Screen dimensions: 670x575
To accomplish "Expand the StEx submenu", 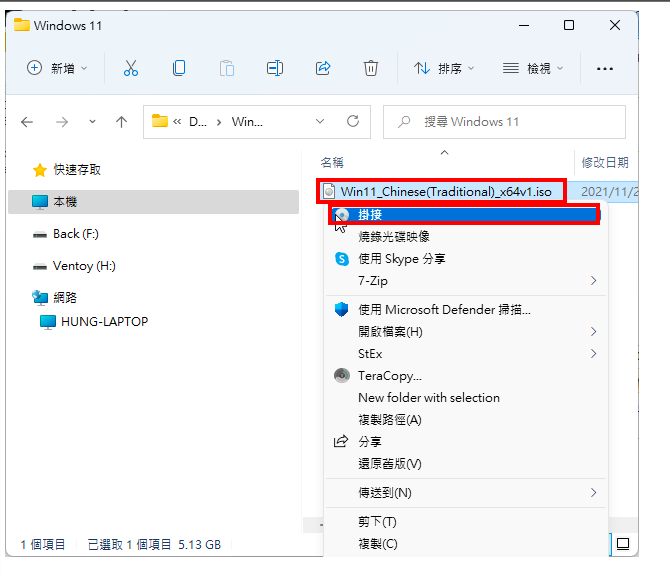I will [593, 354].
